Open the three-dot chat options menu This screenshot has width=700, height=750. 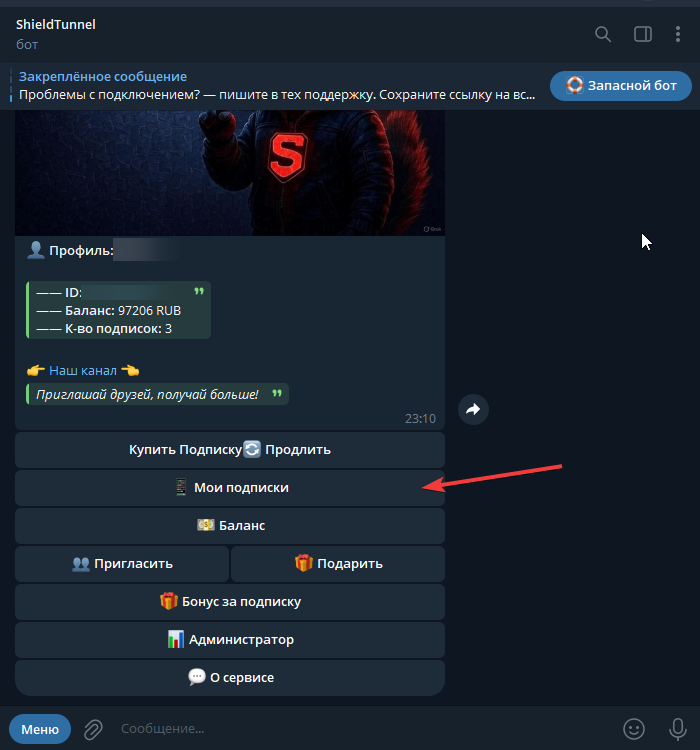pyautogui.click(x=679, y=34)
